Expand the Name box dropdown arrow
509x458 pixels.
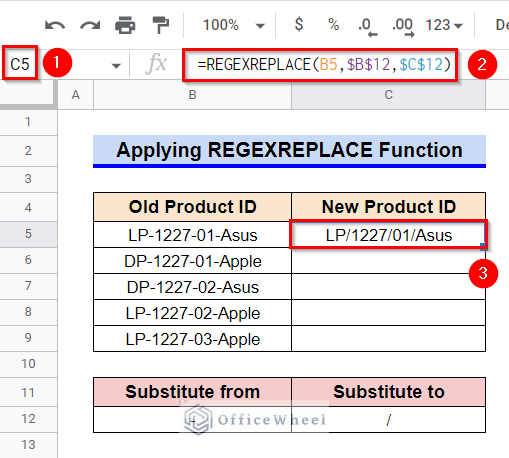click(116, 66)
